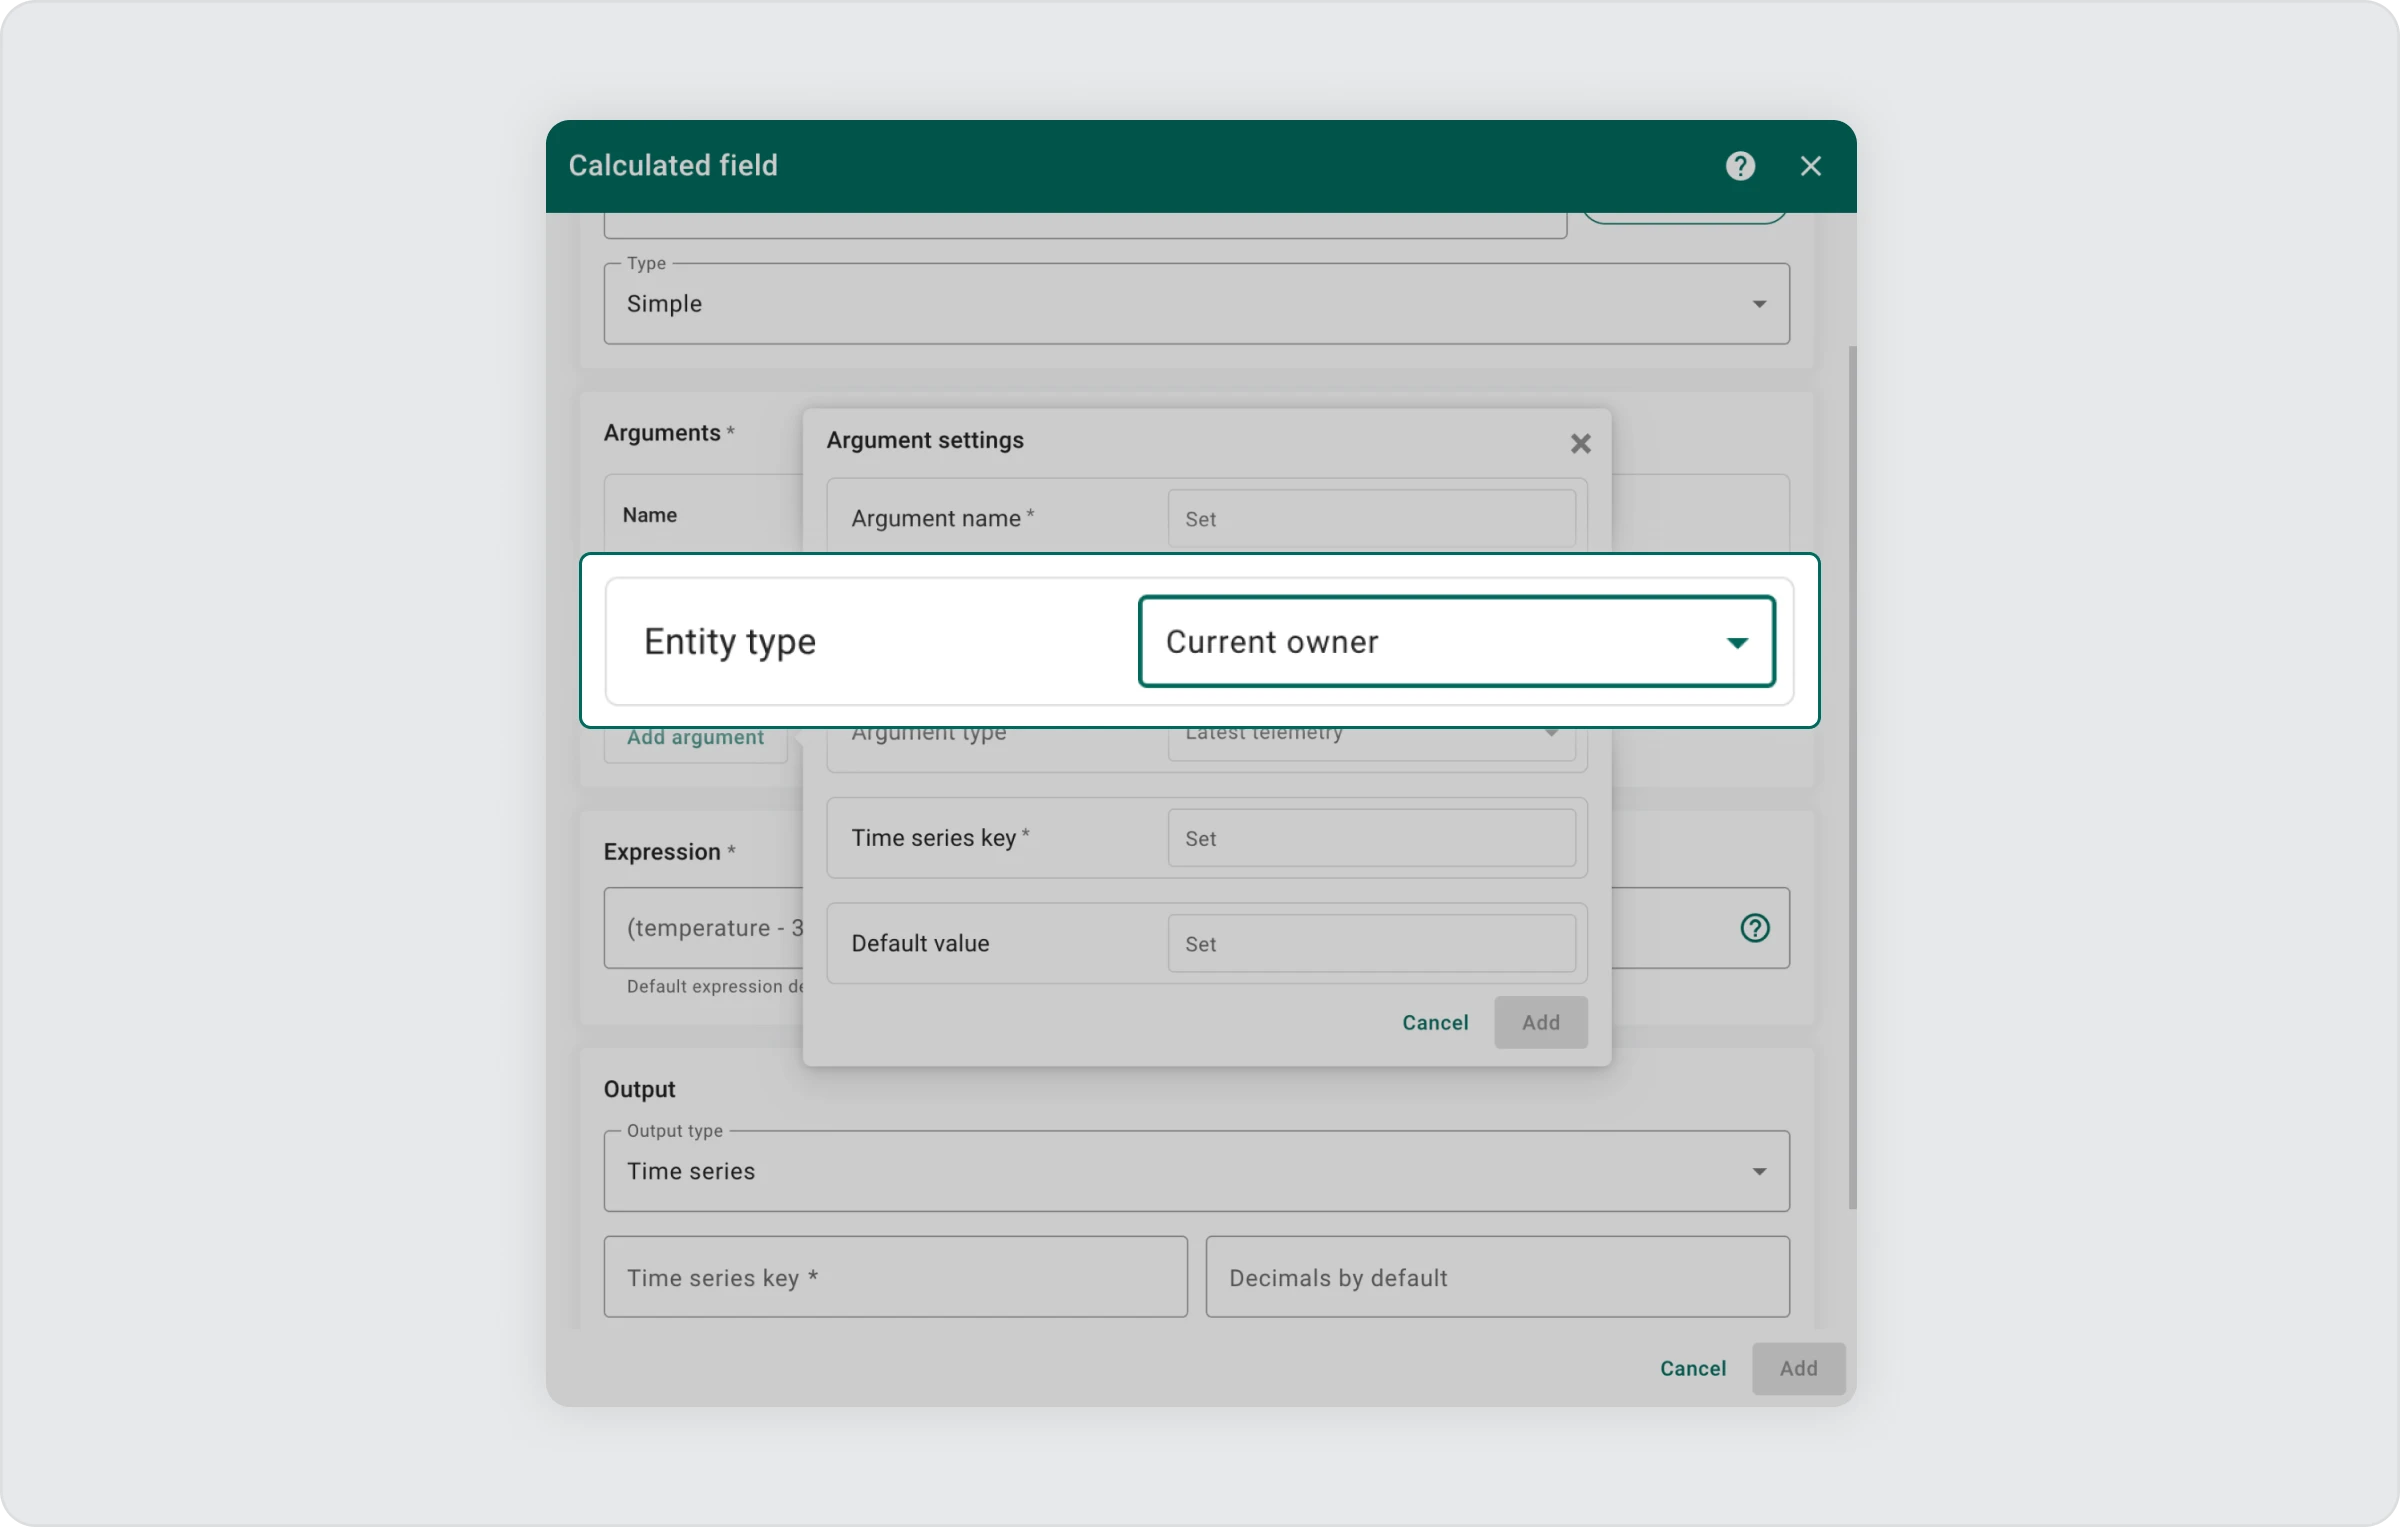Click the Expression section heading

pyautogui.click(x=662, y=852)
